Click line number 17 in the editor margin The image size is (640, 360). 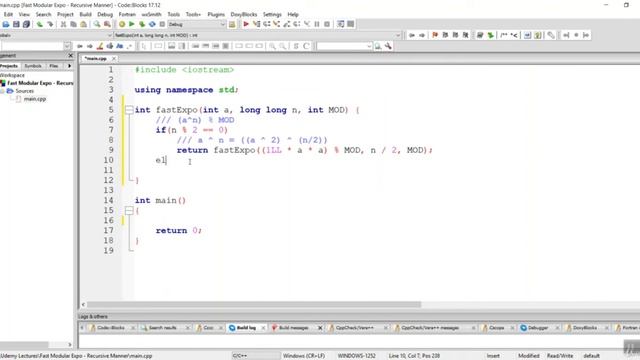click(108, 231)
